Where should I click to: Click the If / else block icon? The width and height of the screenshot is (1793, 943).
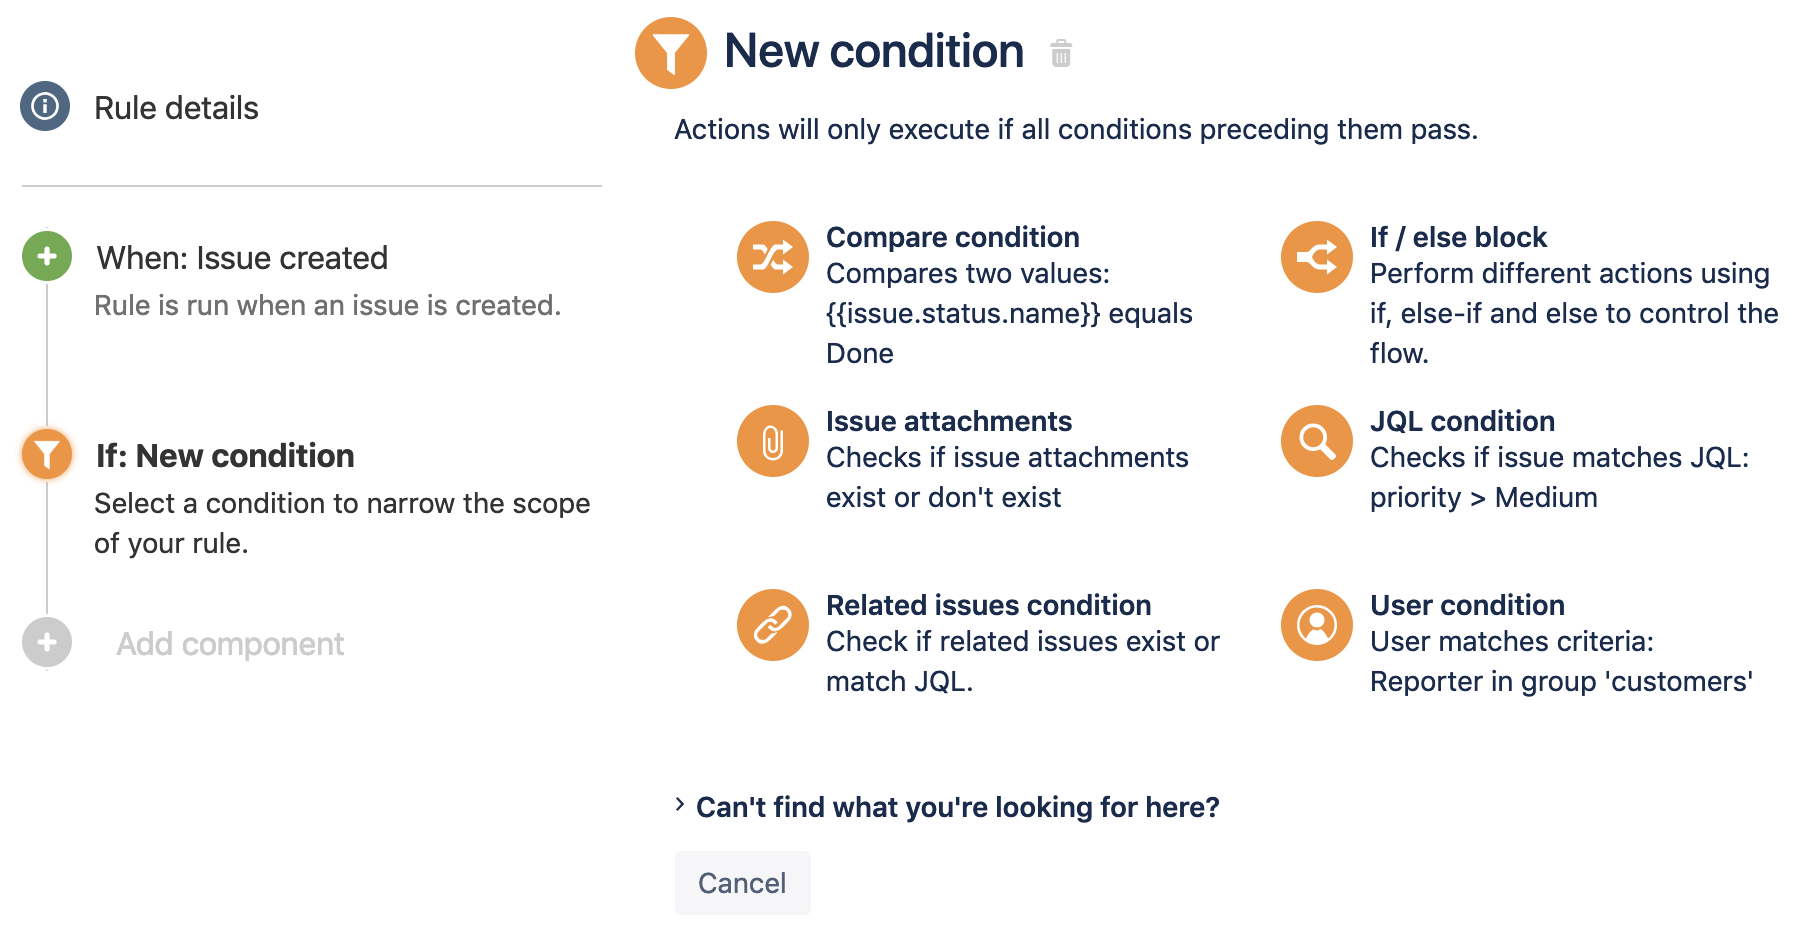click(1316, 257)
